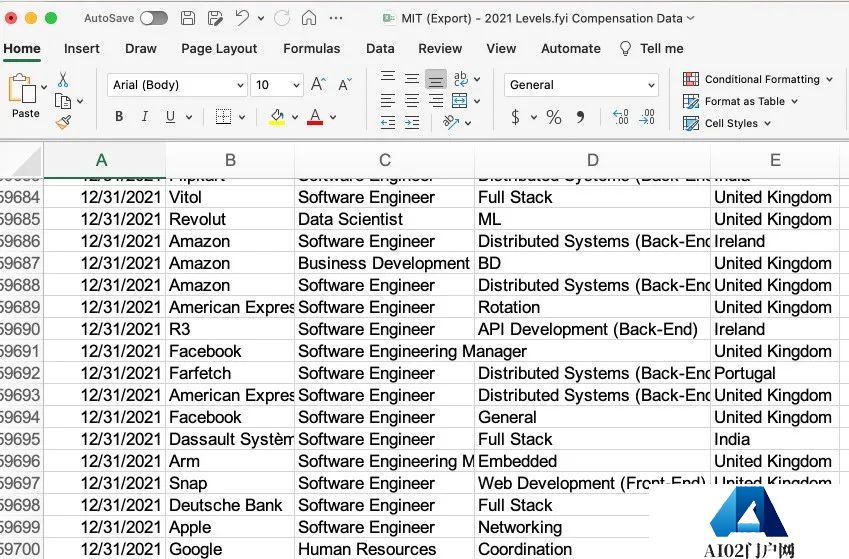Click the Decrease Indent icon
Viewport: 849px width, 559px height.
(388, 123)
